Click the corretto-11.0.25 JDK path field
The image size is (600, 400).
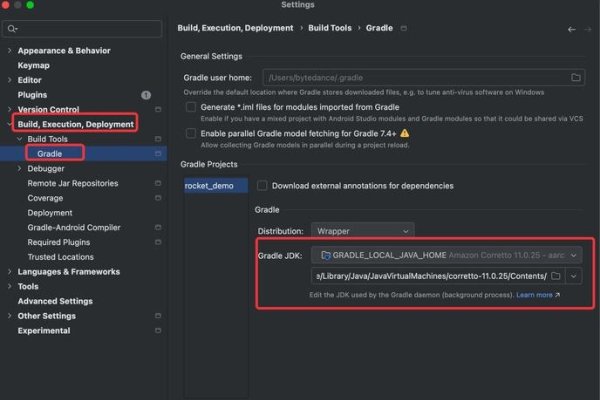point(431,276)
